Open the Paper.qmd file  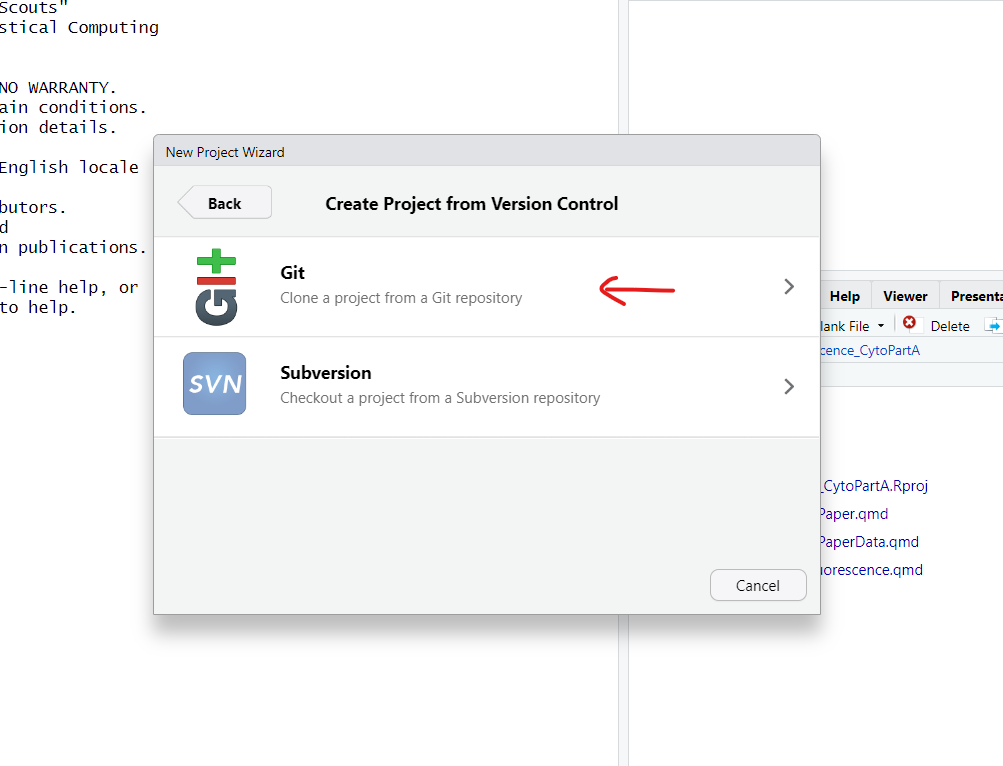[853, 514]
